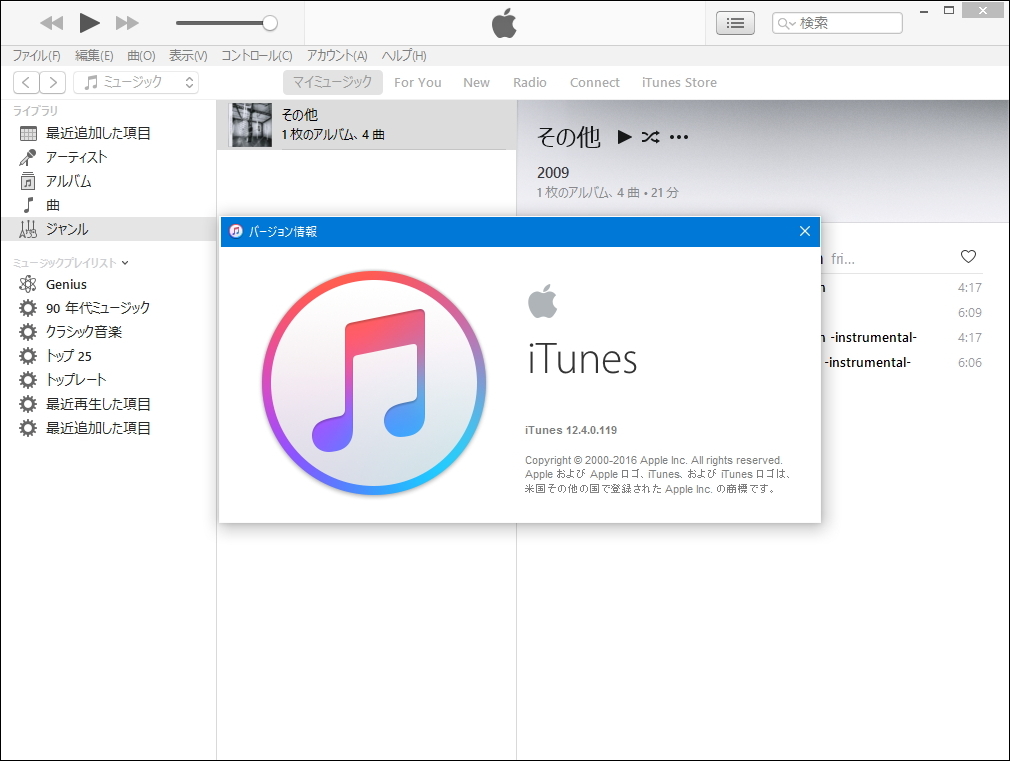Viewport: 1010px width, 761px height.
Task: Open the more options ellipsis next to その他
Action: coord(679,136)
